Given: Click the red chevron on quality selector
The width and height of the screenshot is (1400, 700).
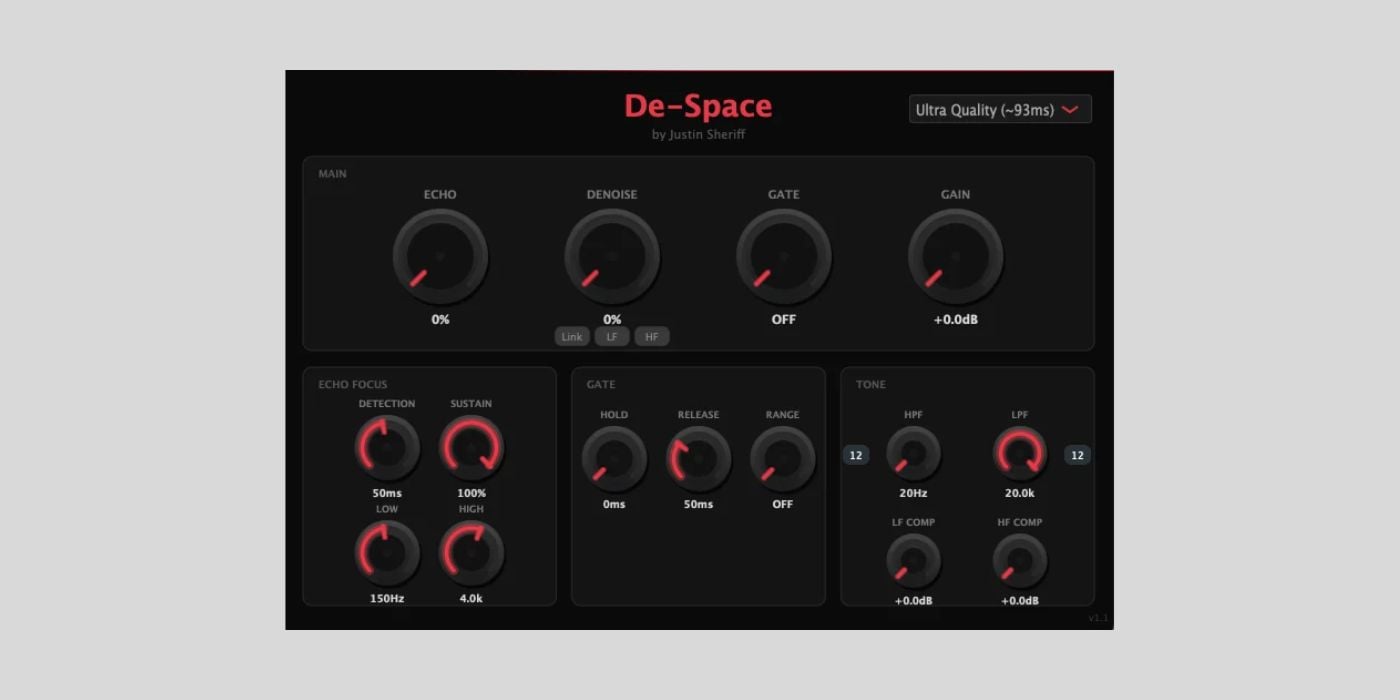Looking at the screenshot, I should click(x=1070, y=110).
